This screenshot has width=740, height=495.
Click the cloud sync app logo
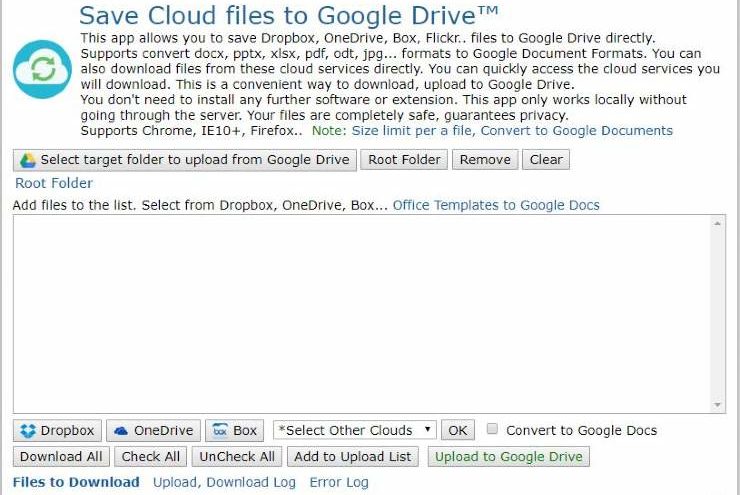42,69
